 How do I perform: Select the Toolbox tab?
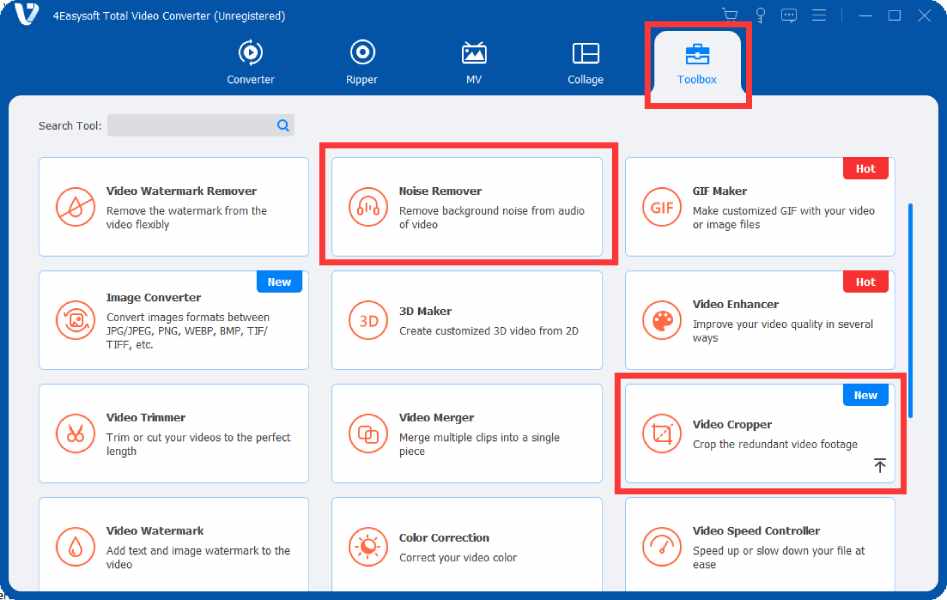point(697,64)
